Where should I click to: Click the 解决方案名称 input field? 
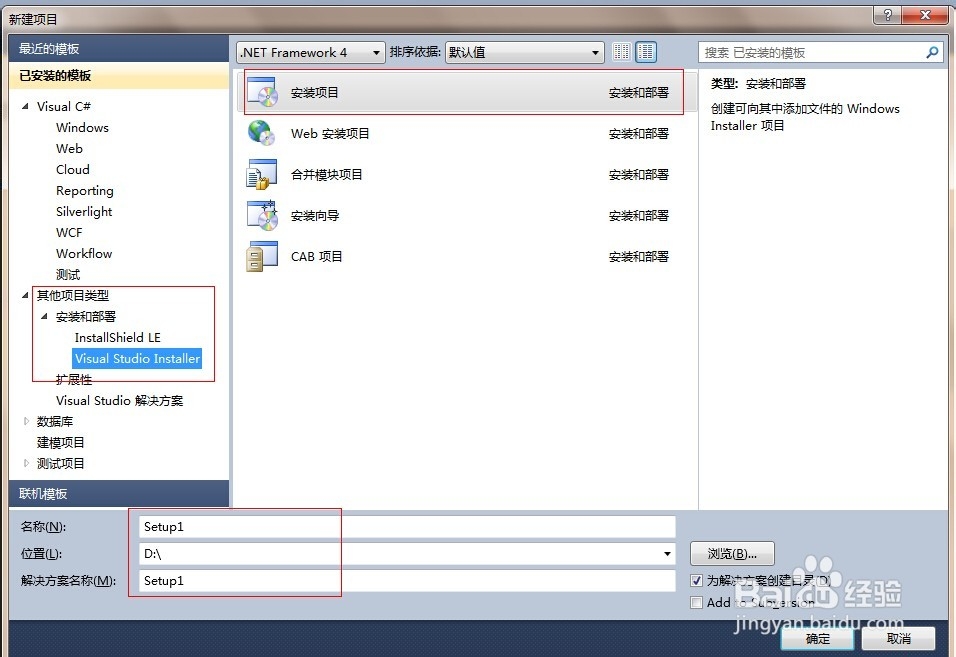click(x=407, y=580)
